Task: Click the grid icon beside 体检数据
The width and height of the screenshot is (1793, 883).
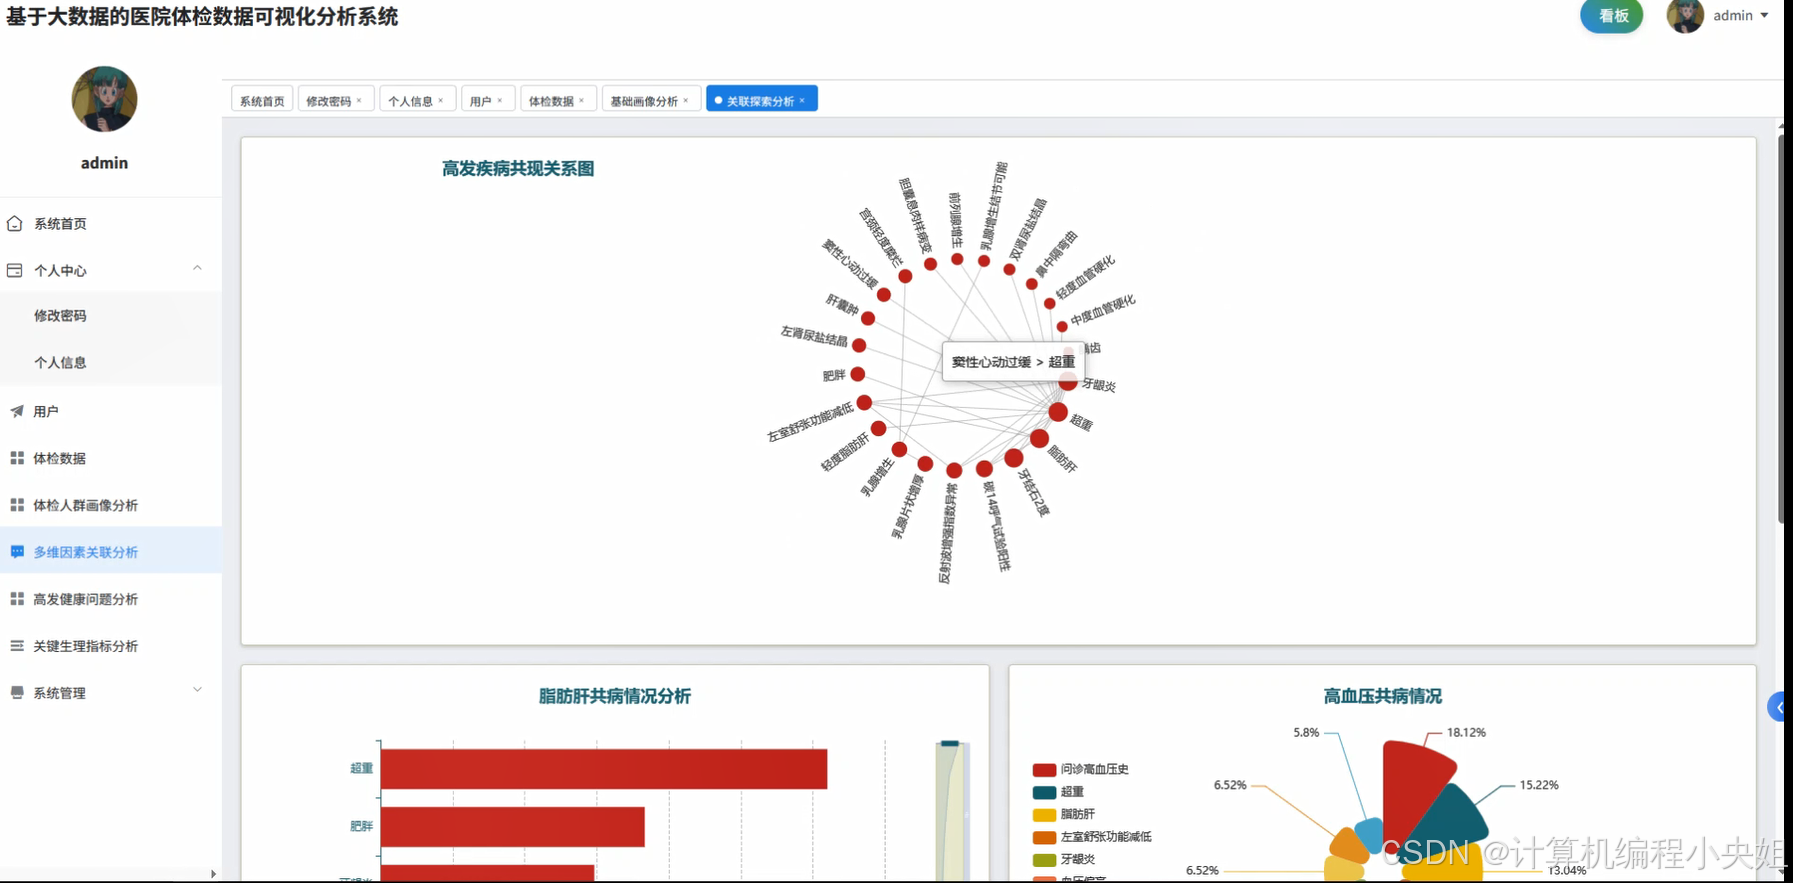Action: 17,458
